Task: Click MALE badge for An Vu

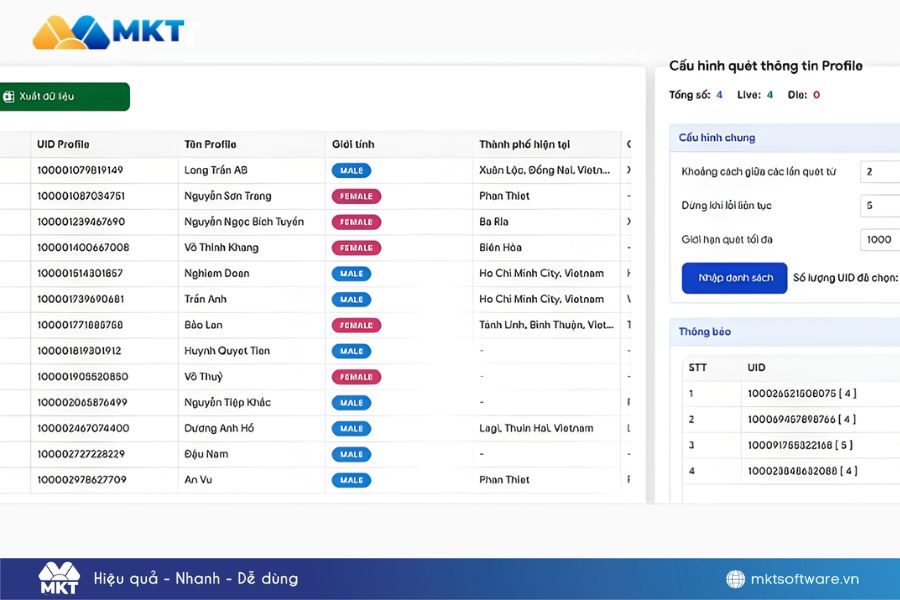Action: click(351, 480)
